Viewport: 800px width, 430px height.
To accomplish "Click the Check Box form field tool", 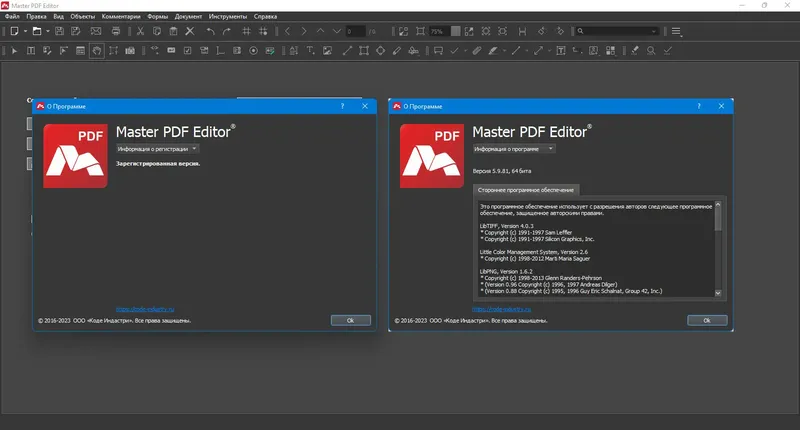I will pos(188,50).
